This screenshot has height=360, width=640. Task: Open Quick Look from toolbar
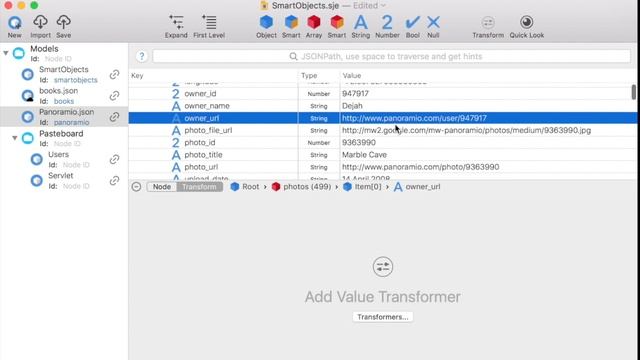point(527,22)
